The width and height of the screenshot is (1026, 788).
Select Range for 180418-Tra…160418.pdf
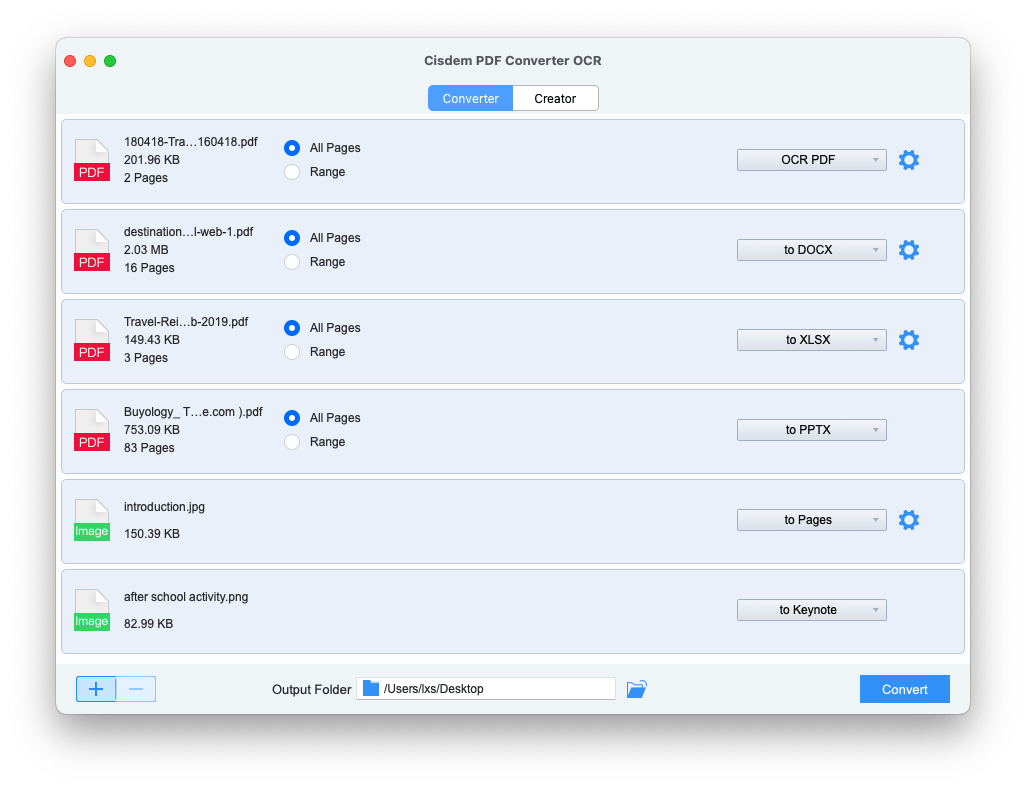point(292,172)
